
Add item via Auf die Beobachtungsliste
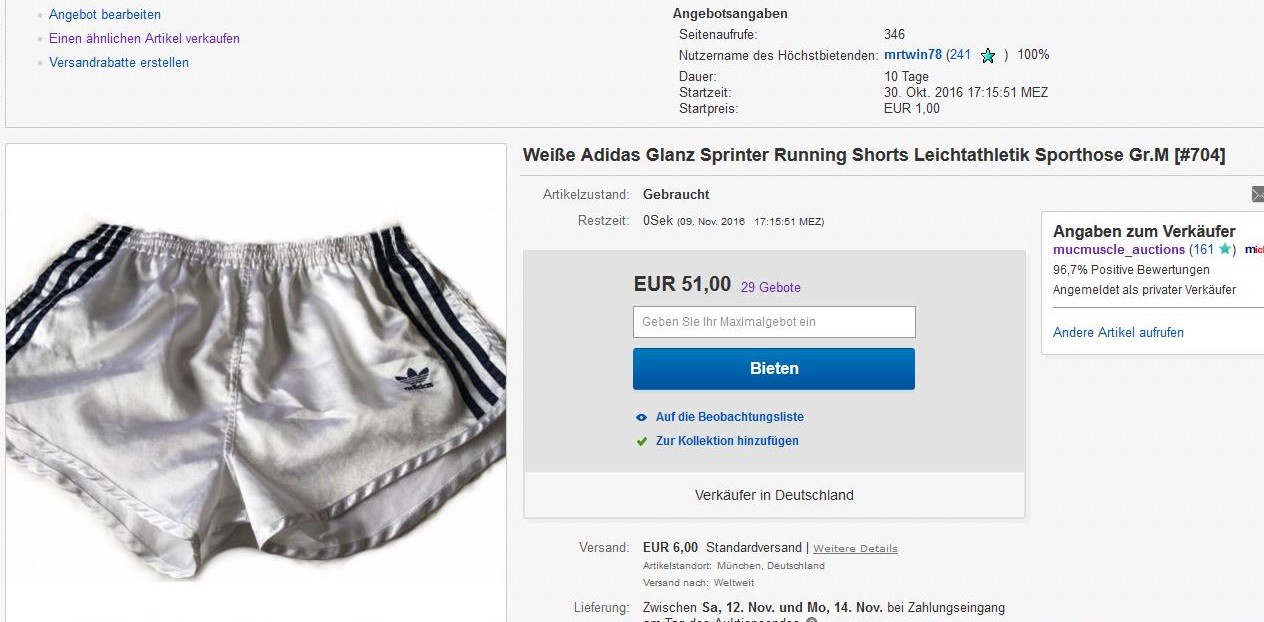729,417
